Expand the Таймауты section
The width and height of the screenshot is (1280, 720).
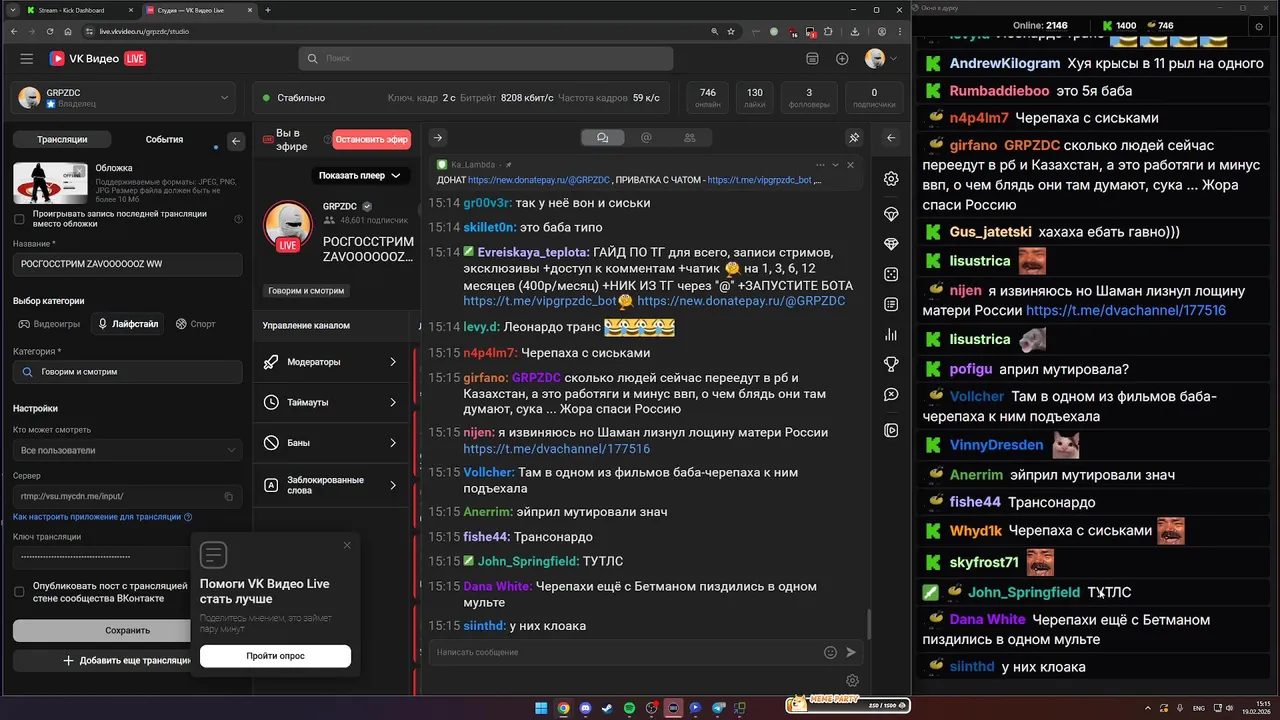(x=333, y=402)
